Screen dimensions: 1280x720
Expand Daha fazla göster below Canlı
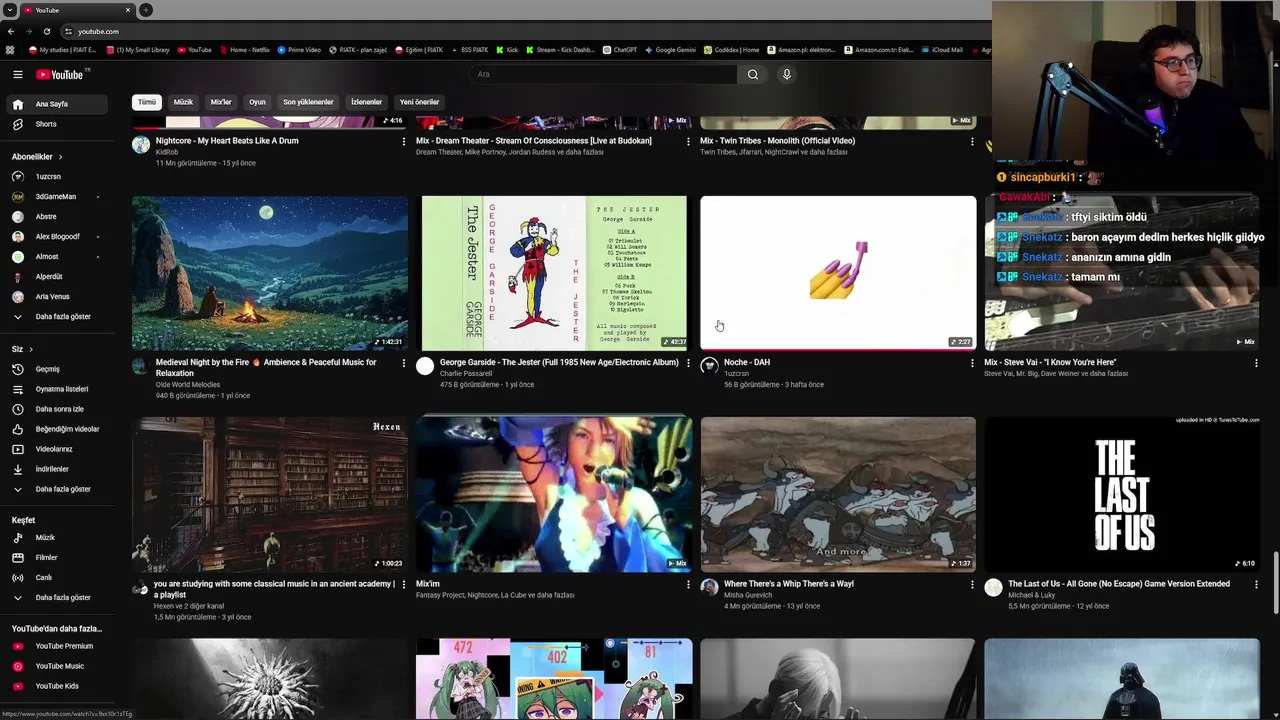tap(65, 598)
